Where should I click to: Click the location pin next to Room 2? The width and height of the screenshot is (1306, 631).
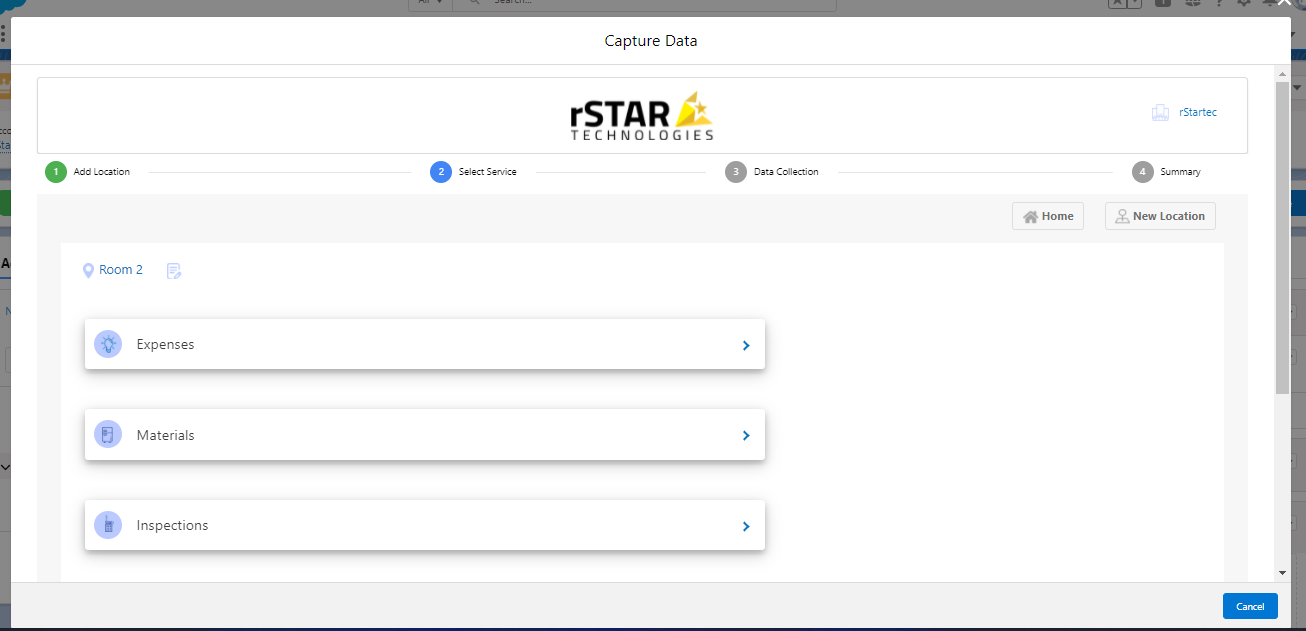coord(88,269)
